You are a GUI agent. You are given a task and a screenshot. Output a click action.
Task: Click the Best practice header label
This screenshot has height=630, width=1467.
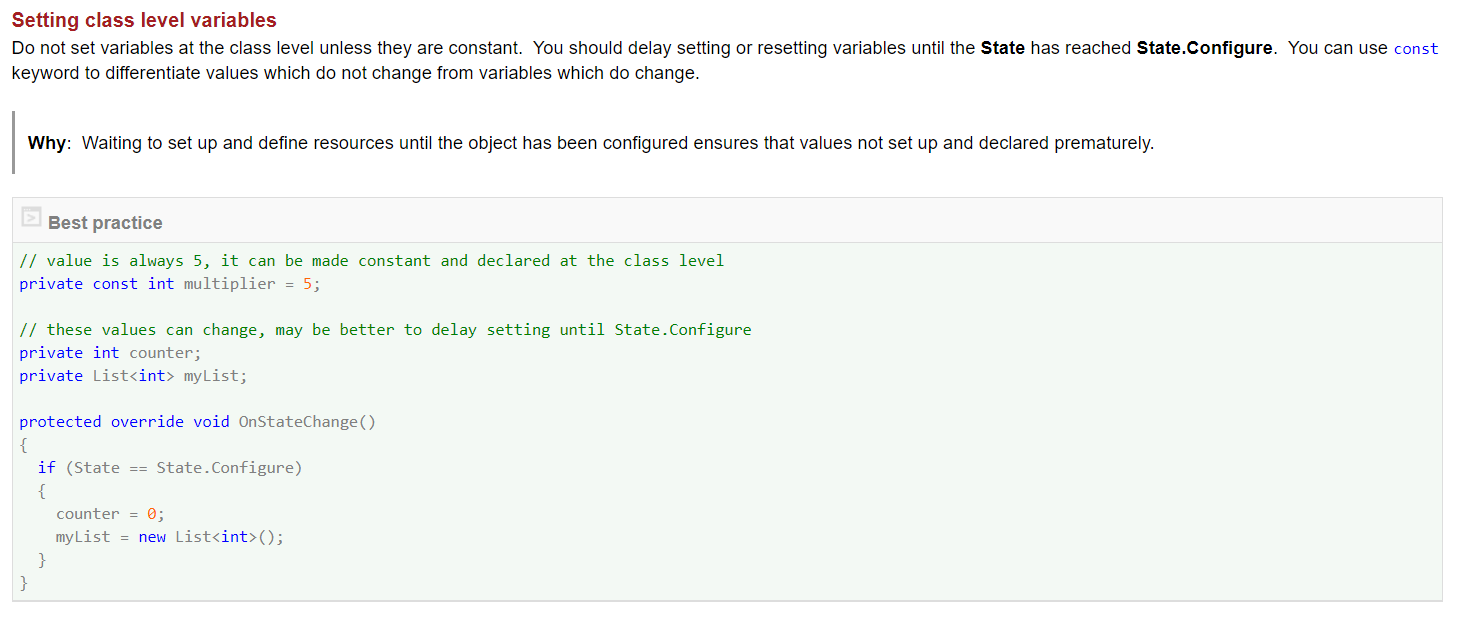click(105, 223)
